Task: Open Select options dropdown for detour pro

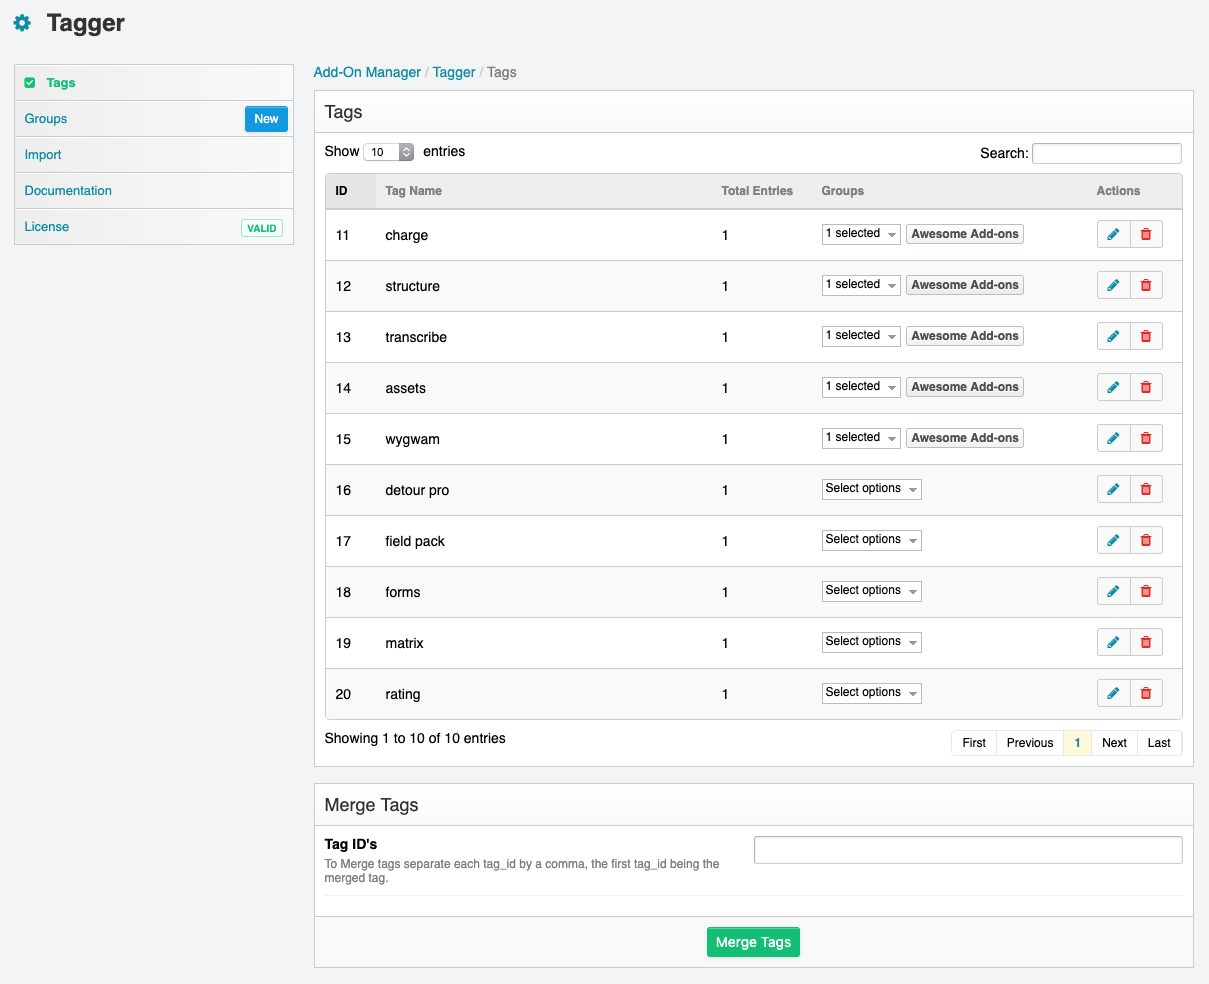Action: click(871, 489)
